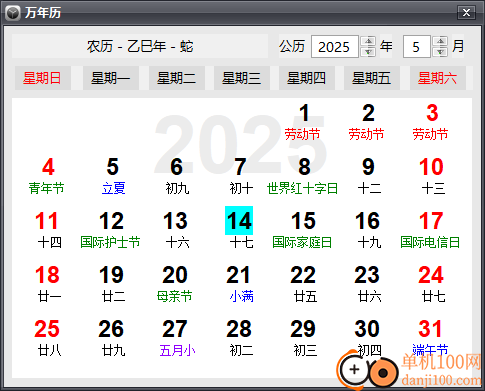This screenshot has height=391, width=485.
Task: Click the 星期五 column header
Action: click(372, 78)
